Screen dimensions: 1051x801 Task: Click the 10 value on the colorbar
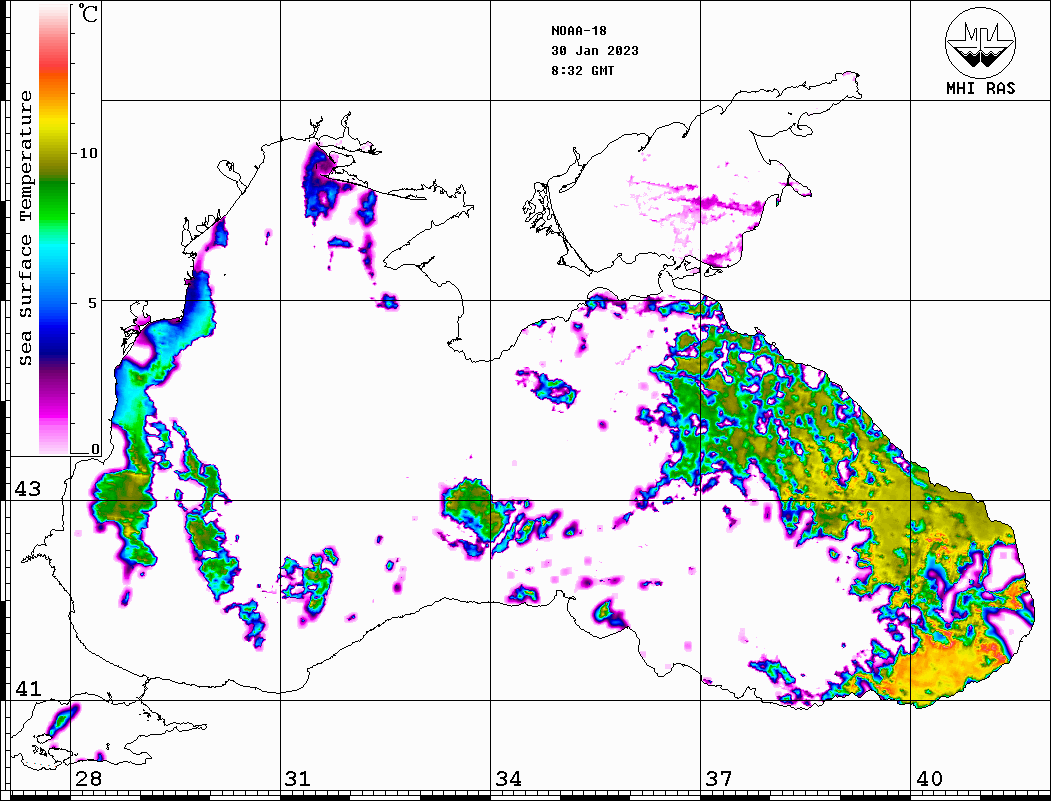tap(88, 153)
